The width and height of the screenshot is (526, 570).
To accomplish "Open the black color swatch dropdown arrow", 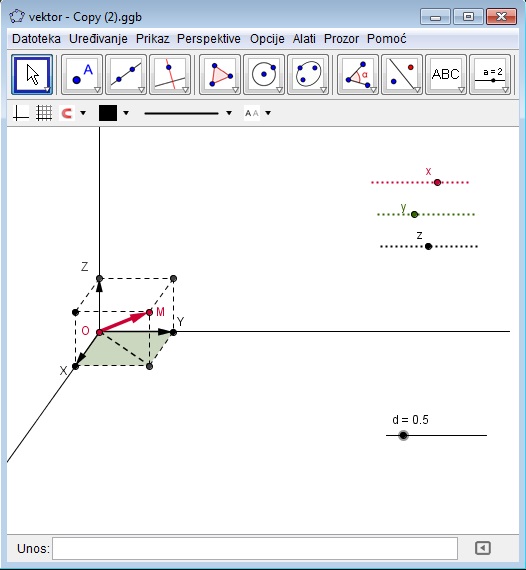I will [x=126, y=113].
